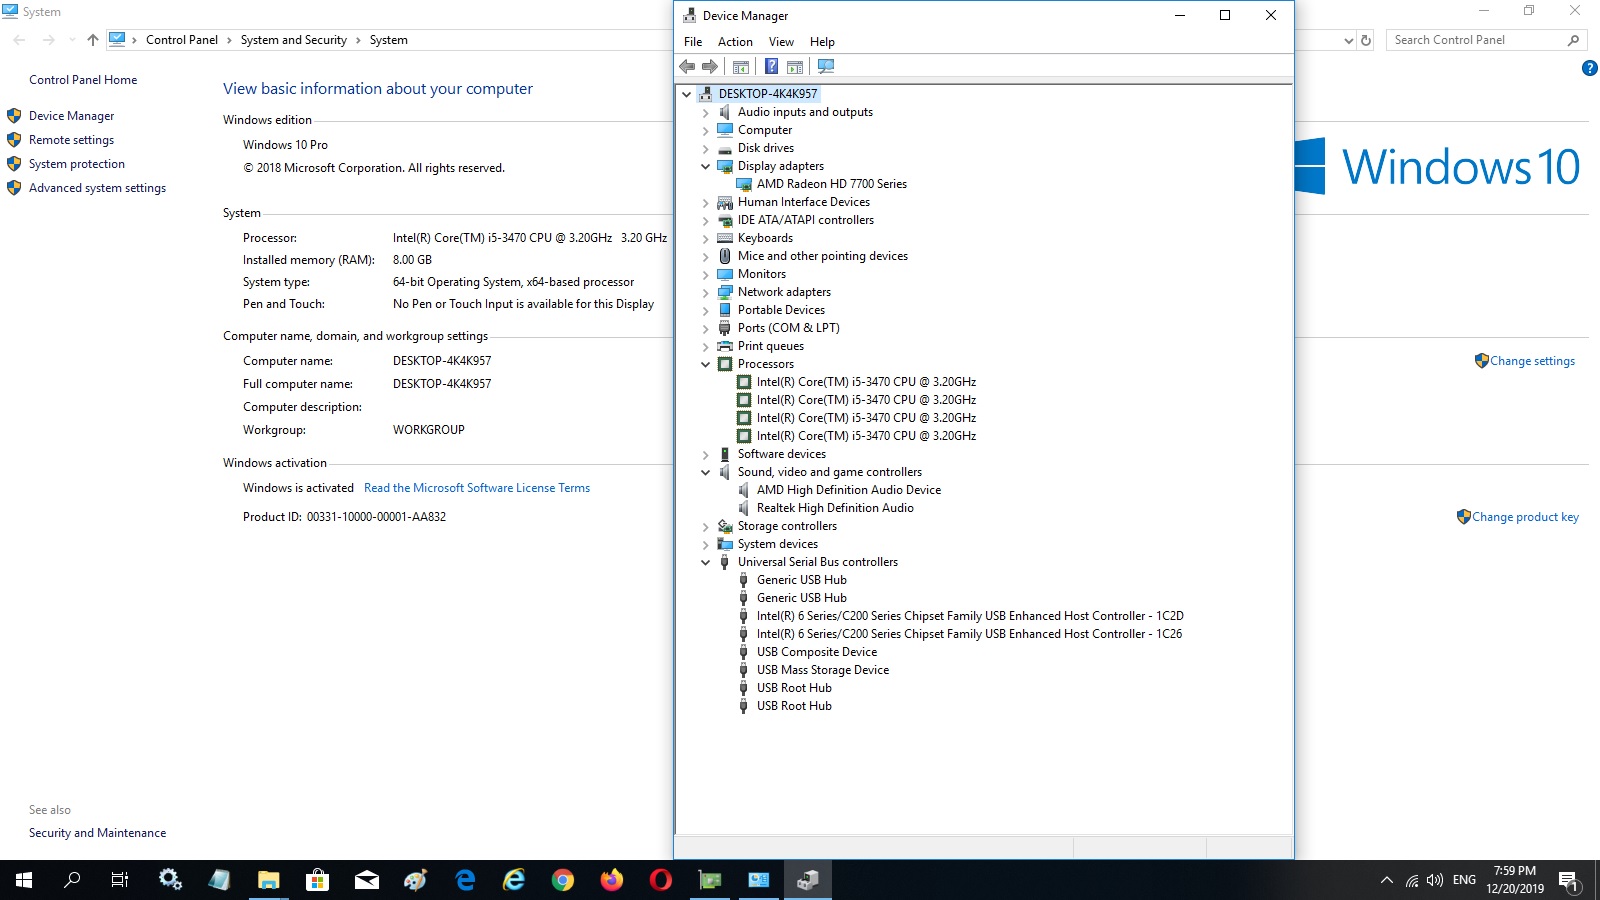Collapse Sound, video and game controllers
Image resolution: width=1600 pixels, height=900 pixels.
705,472
